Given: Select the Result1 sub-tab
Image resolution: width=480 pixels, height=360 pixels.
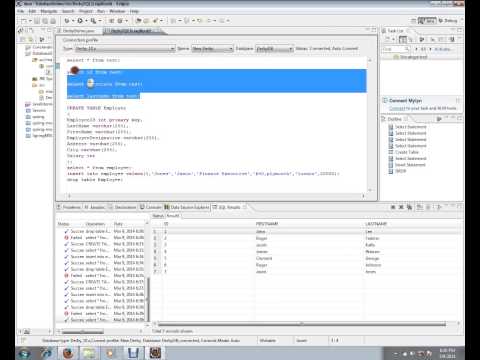Looking at the screenshot, I should click(x=173, y=216).
